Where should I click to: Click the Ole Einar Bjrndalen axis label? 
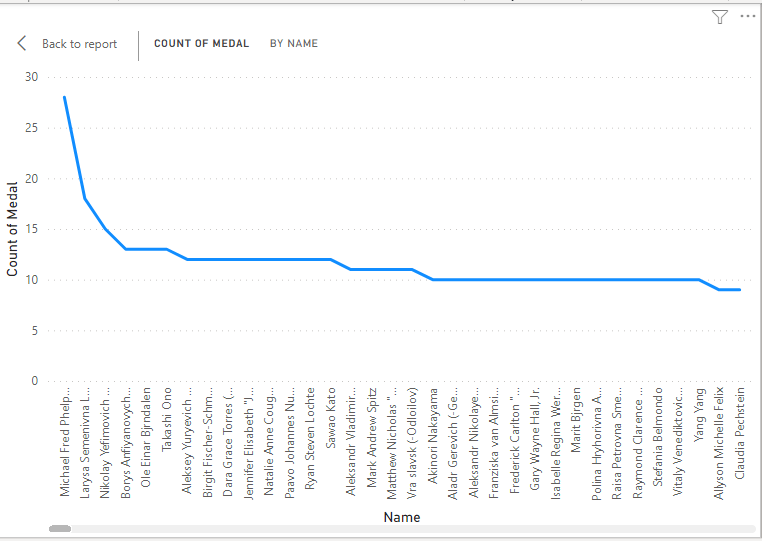point(146,435)
